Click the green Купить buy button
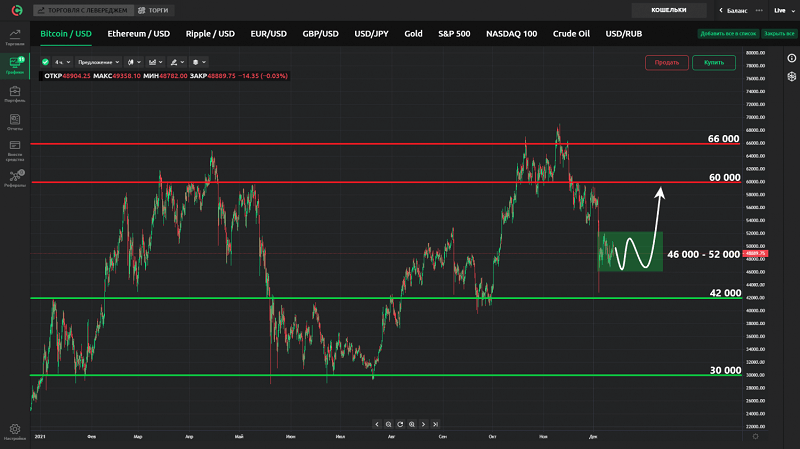The image size is (800, 449). coord(713,62)
